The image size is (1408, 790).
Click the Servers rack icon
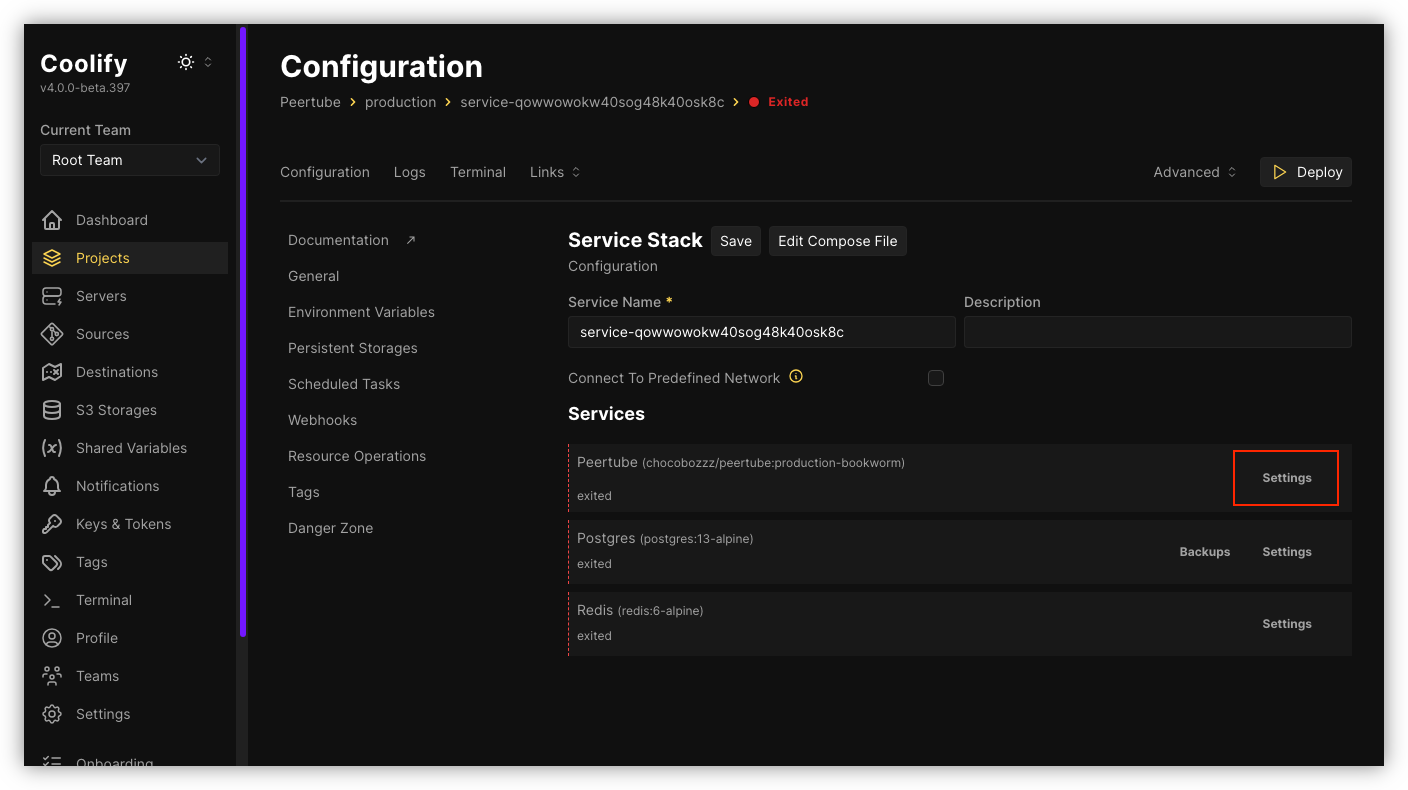coord(52,296)
